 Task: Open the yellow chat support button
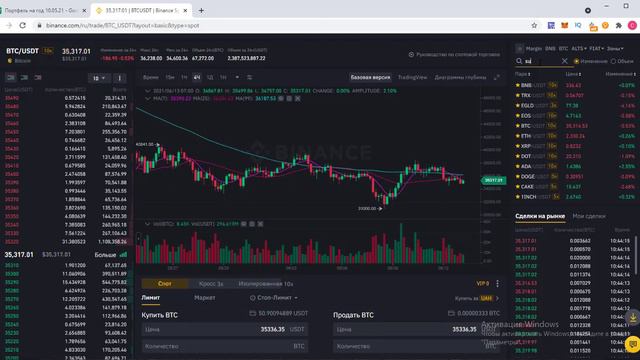(x=633, y=344)
